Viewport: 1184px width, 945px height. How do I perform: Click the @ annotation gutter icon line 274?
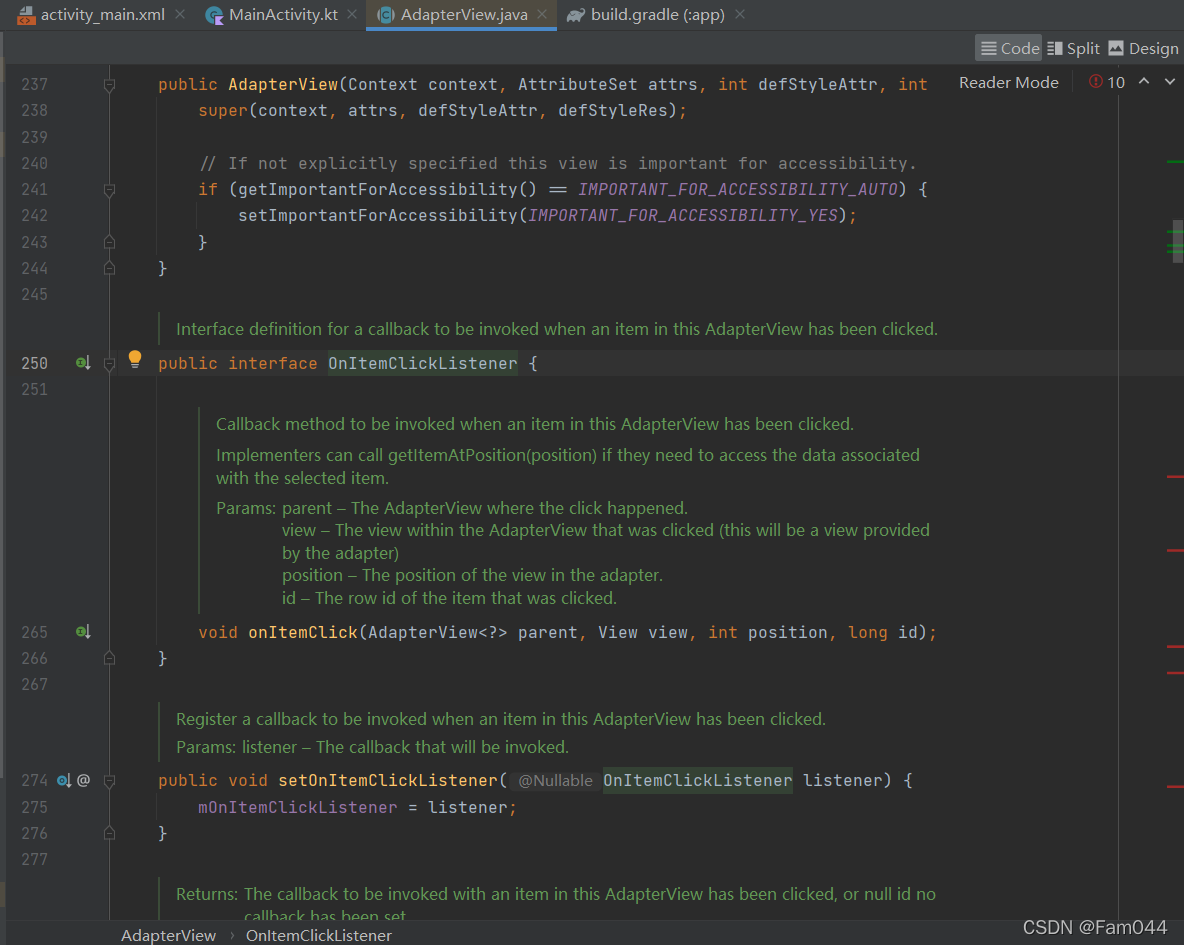pos(84,780)
